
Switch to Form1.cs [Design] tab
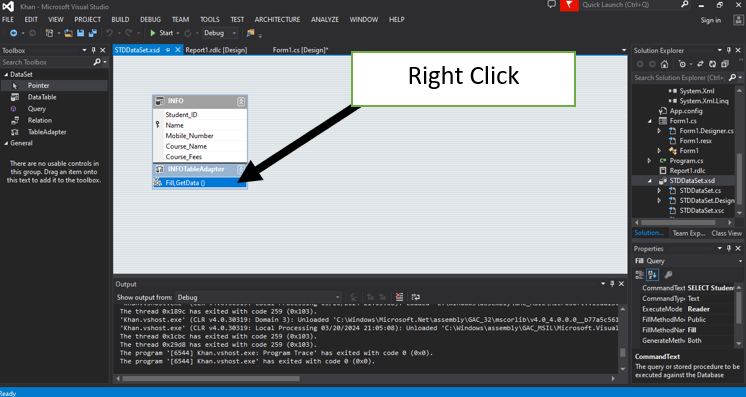coord(301,50)
